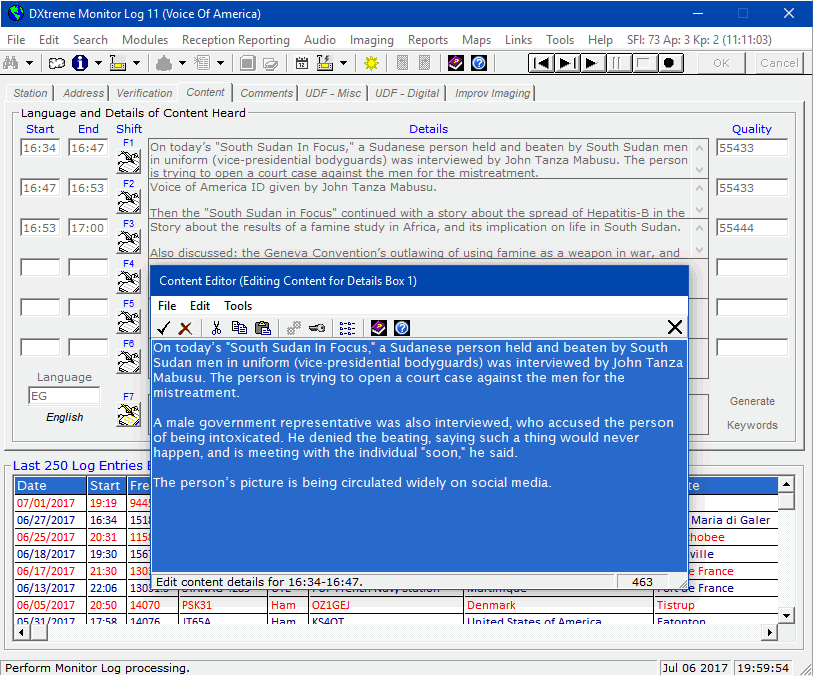Viewport: 813px width, 676px height.
Task: Click the F2 content editor icon
Action: (x=129, y=201)
